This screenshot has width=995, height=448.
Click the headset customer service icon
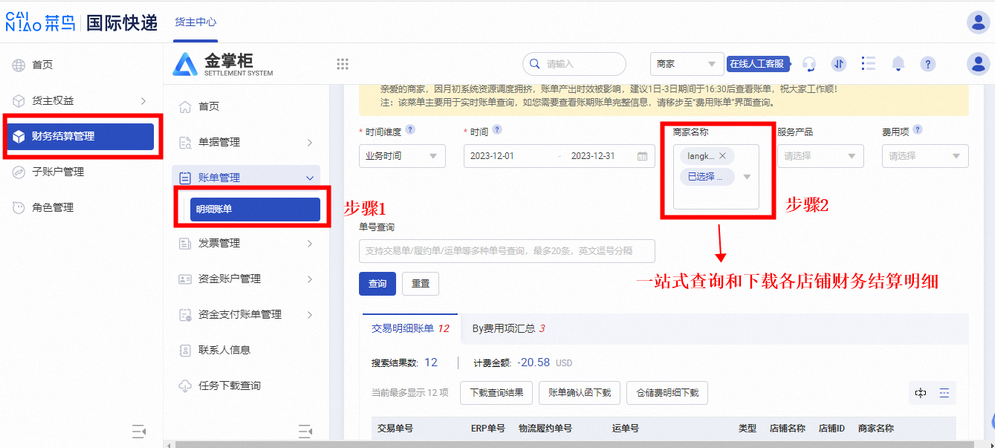pos(808,64)
